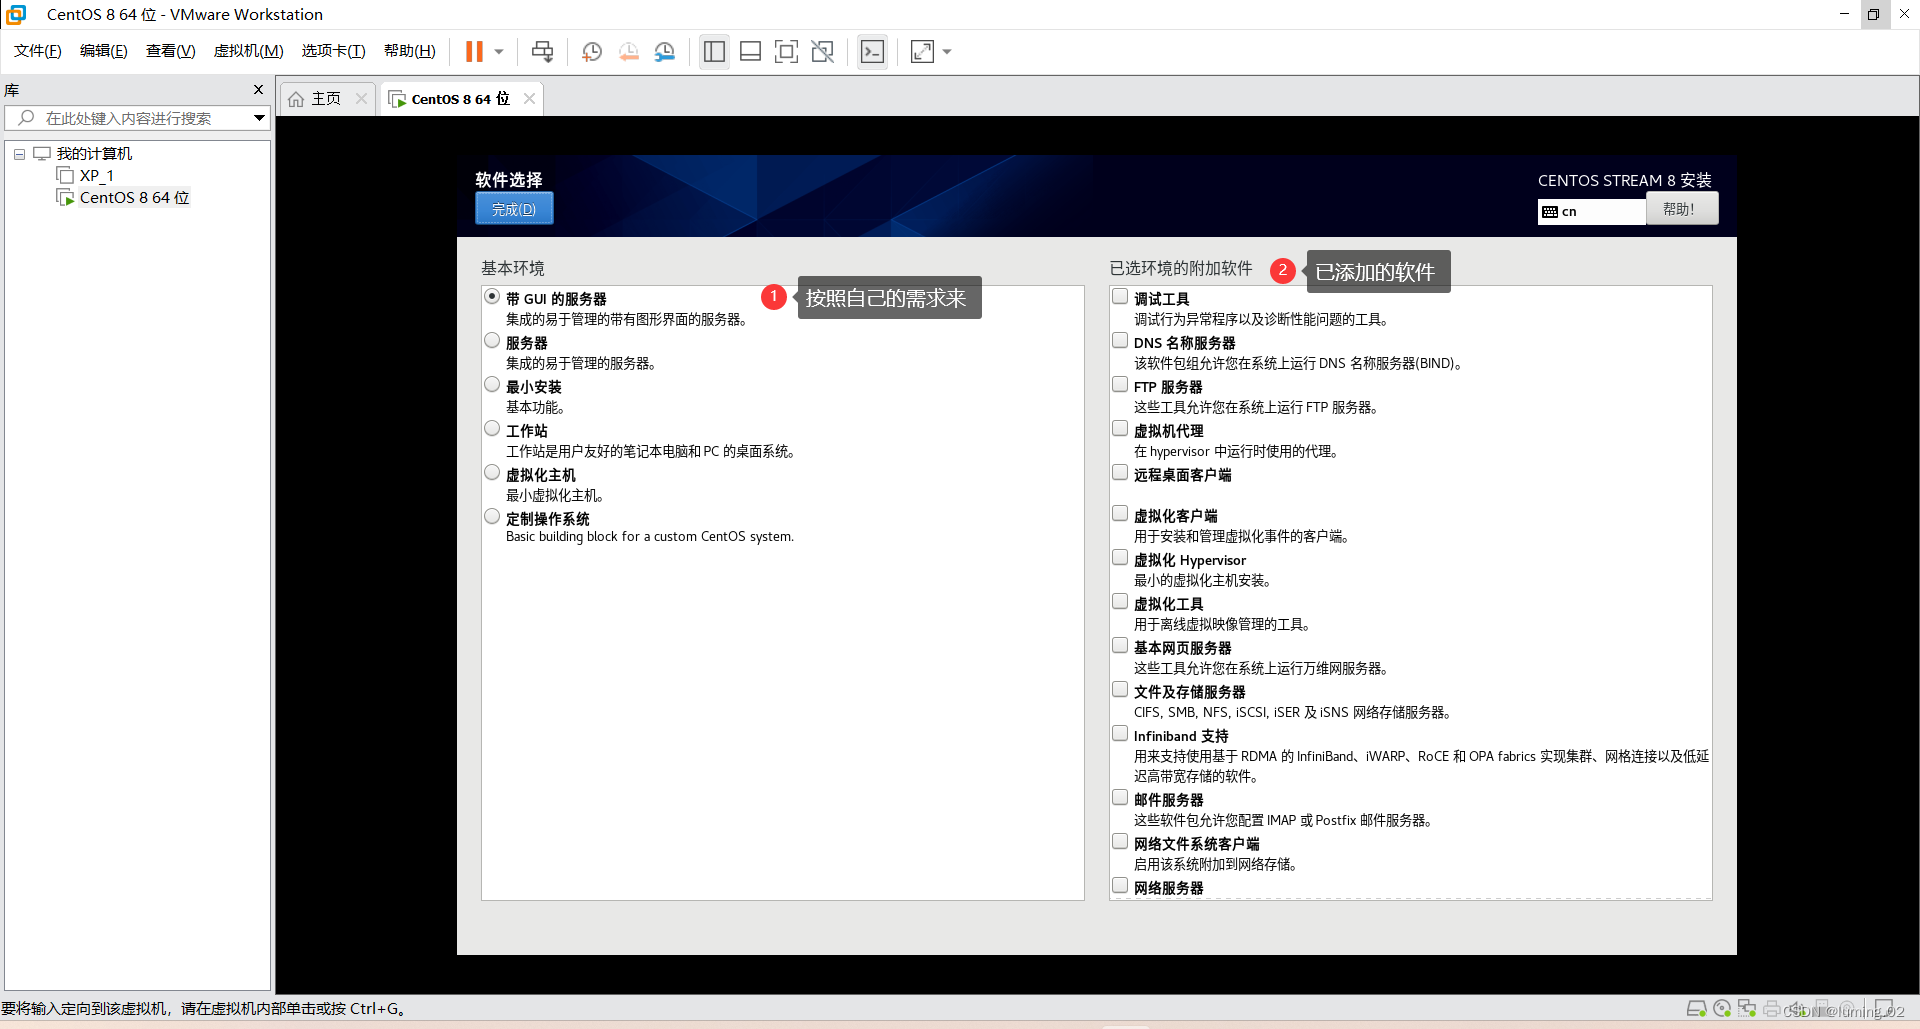
Task: Toggle the library sidebar view icon
Action: (714, 51)
